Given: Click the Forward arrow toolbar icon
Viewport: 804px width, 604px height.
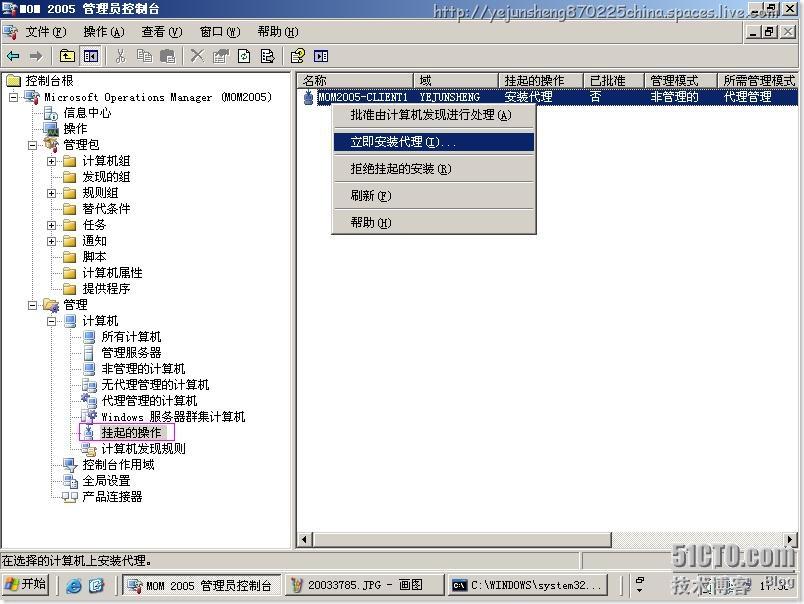Looking at the screenshot, I should click(x=35, y=56).
